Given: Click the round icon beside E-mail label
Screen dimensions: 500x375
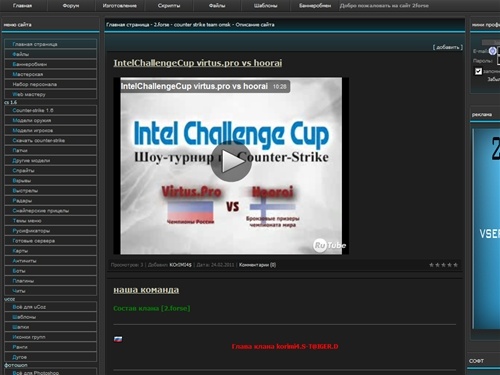Looking at the screenshot, I should pyautogui.click(x=492, y=51).
